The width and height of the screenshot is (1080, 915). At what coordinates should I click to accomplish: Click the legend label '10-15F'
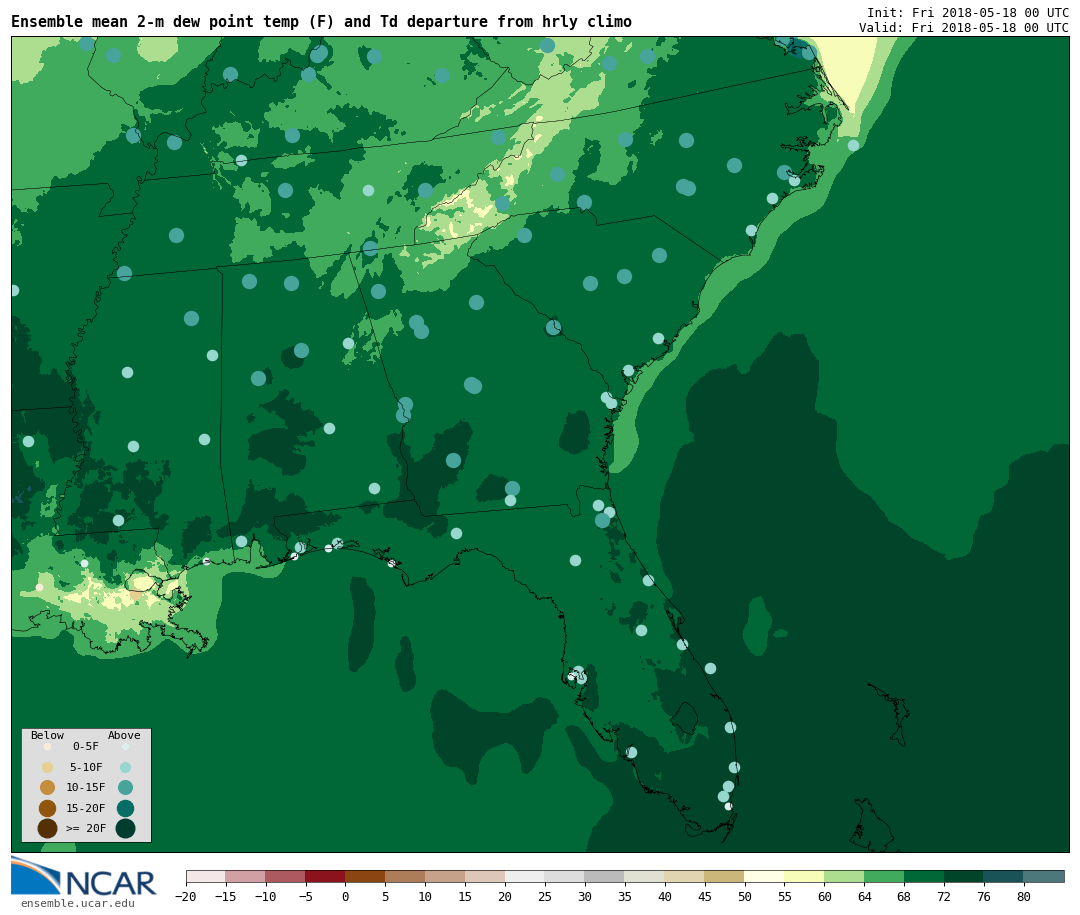(x=86, y=788)
